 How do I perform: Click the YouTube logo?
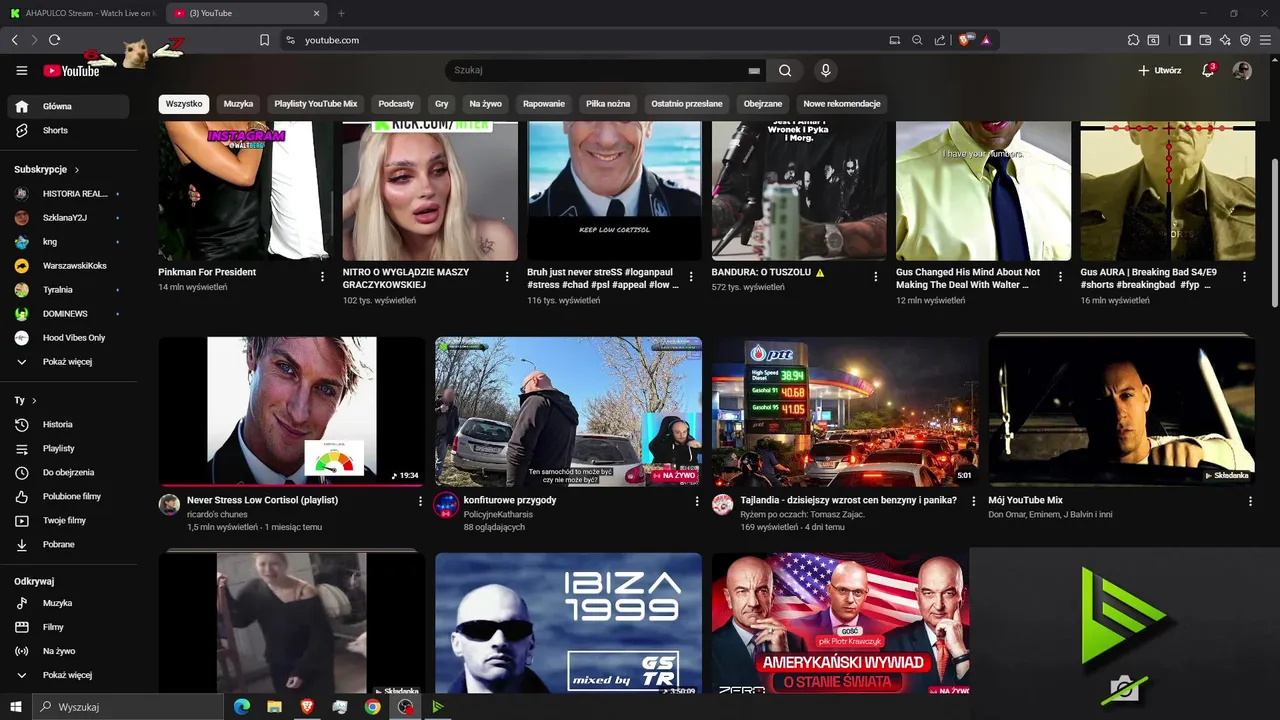tap(71, 71)
